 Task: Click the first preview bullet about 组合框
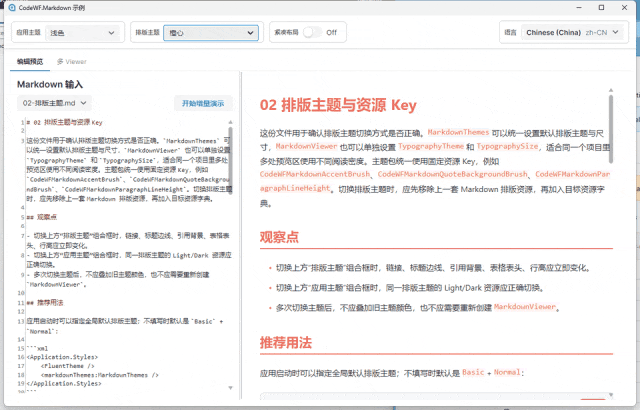433,268
